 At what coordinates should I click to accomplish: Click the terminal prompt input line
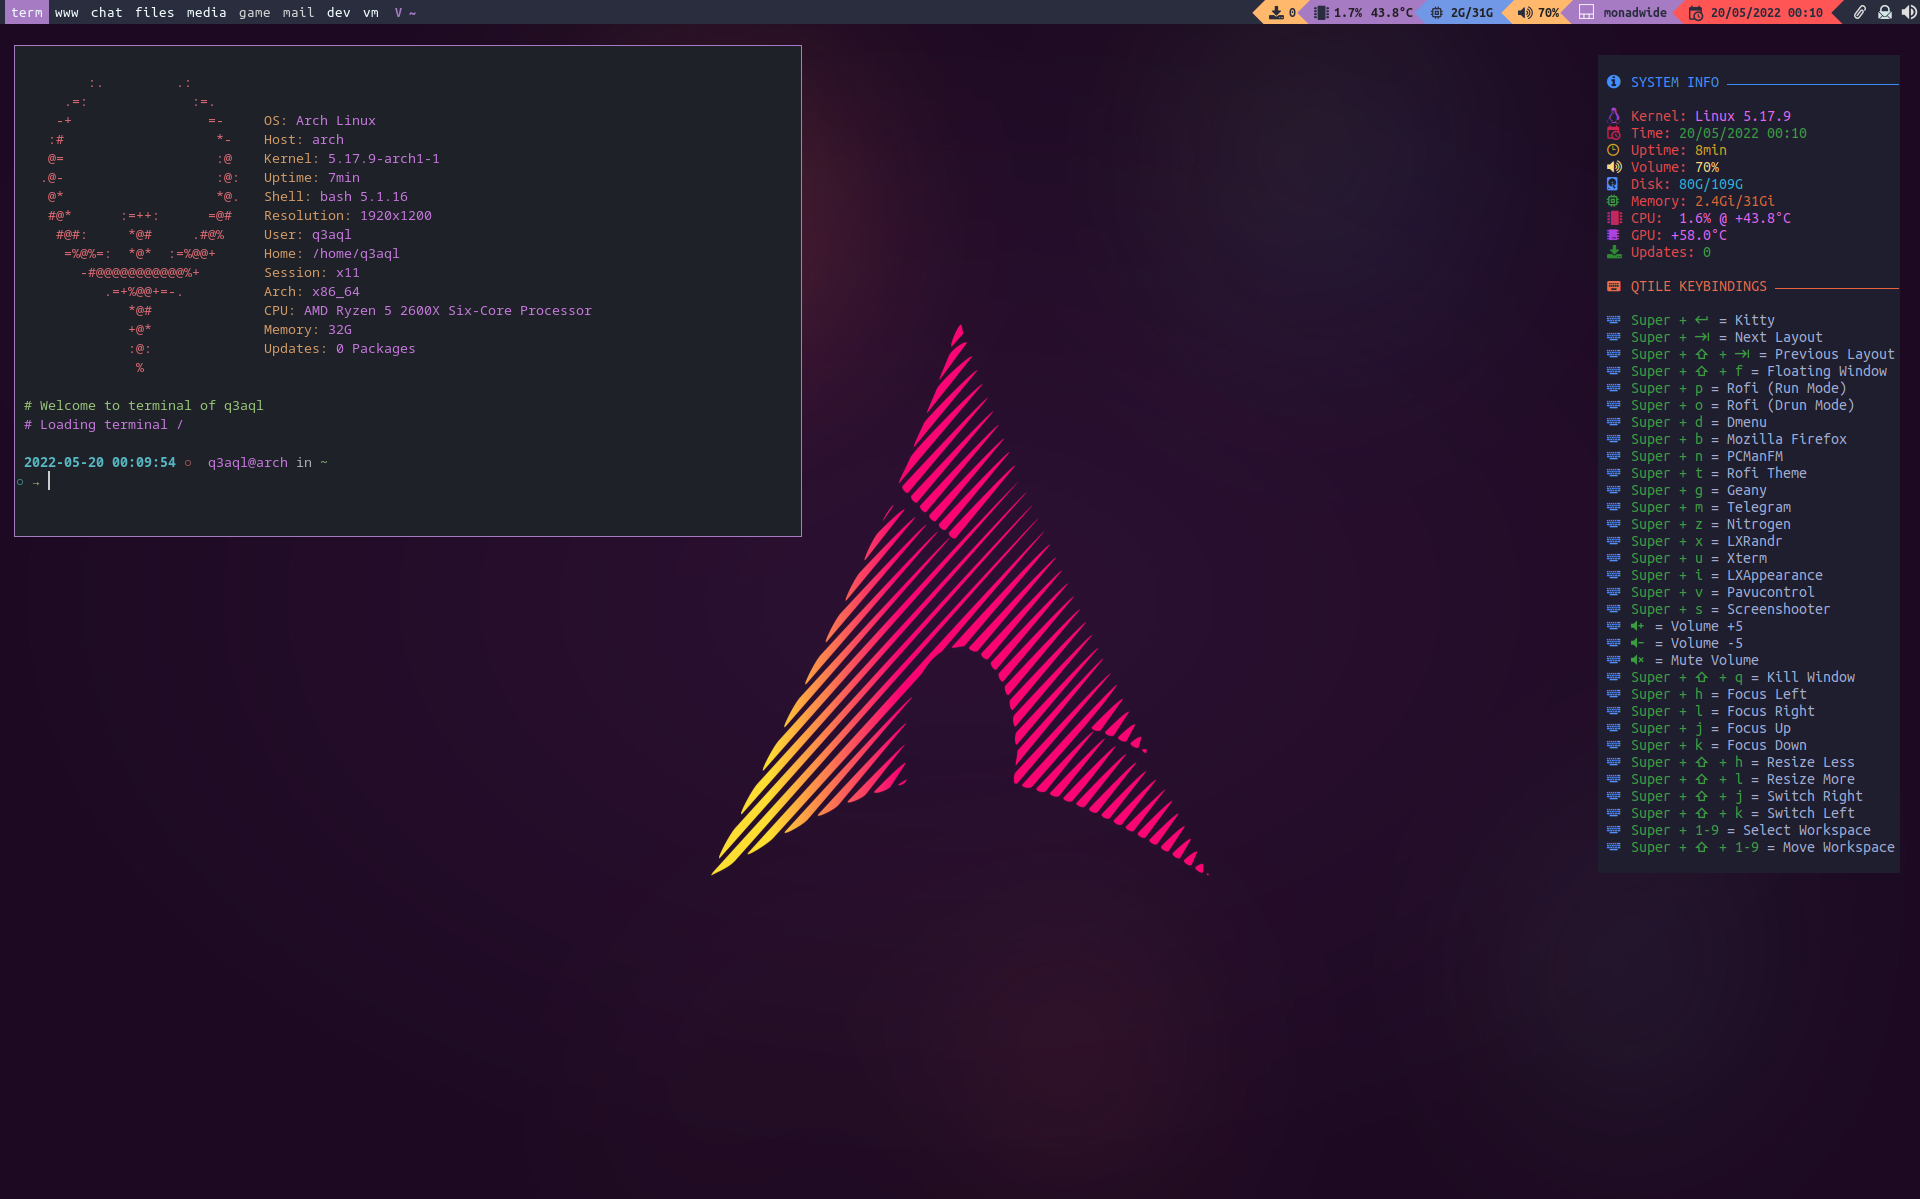pyautogui.click(x=408, y=482)
